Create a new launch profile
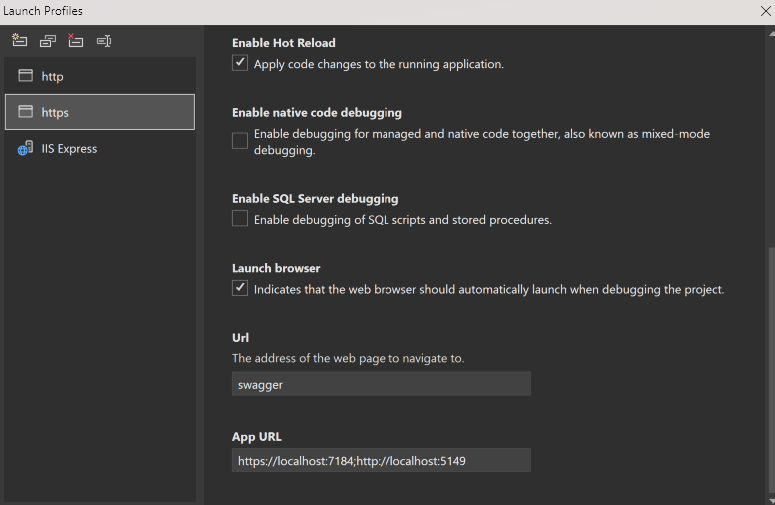Viewport: 775px width, 505px height. [19, 40]
